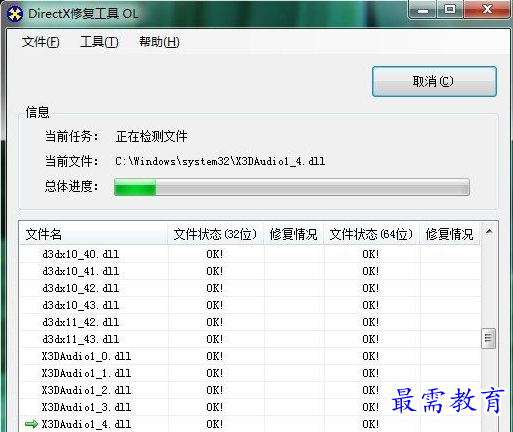Screen dimensions: 513x432
Task: Maximize the DirectX repair tool window
Action: 450,10
